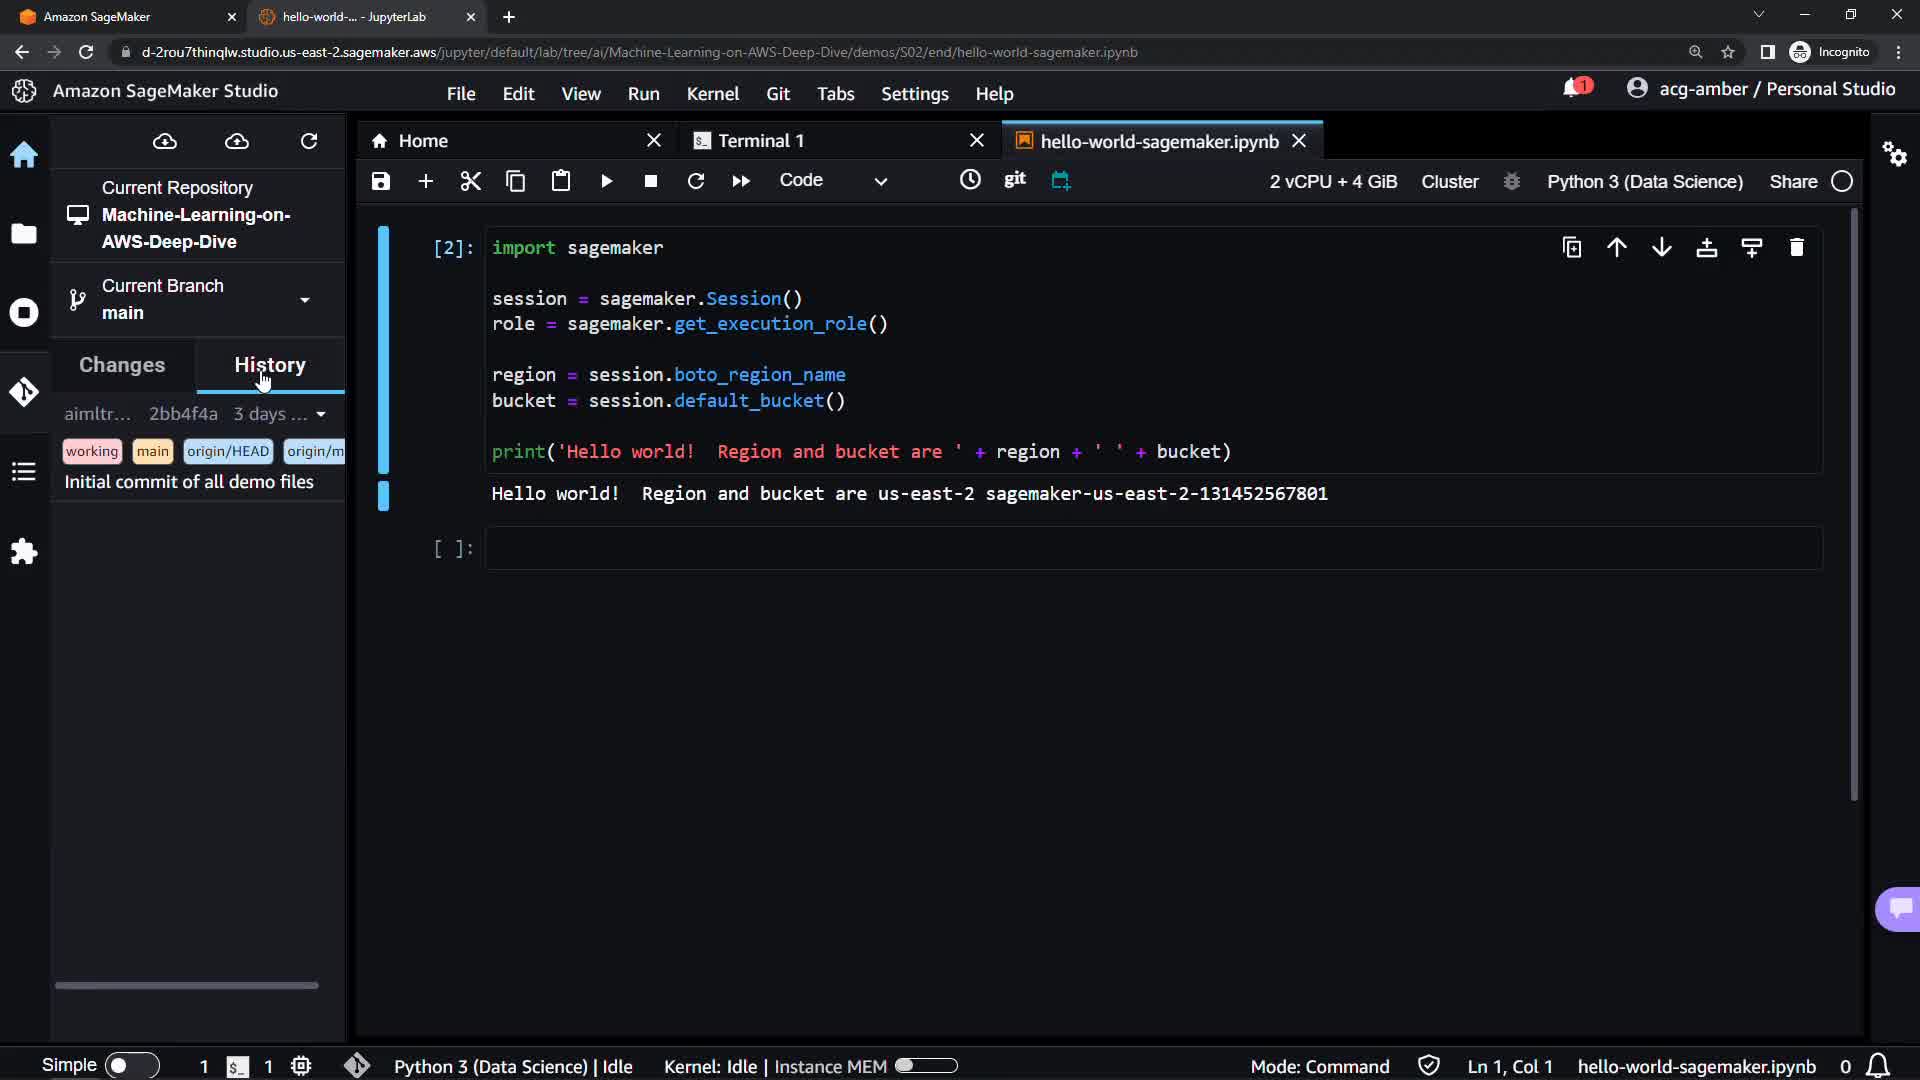Image resolution: width=1920 pixels, height=1080 pixels.
Task: Click the Git sidebar icon
Action: (24, 392)
